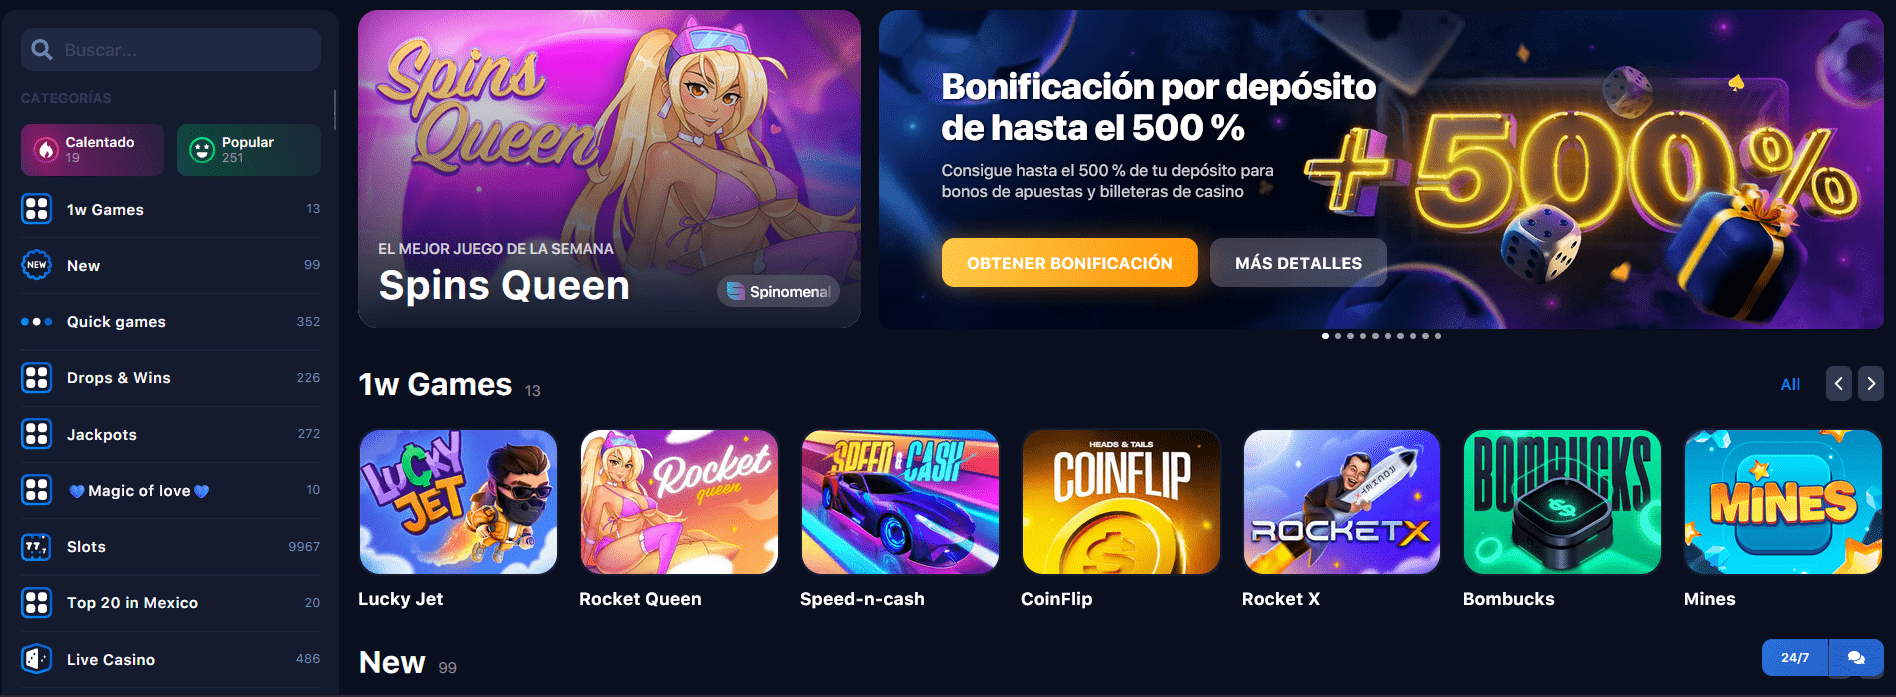Image resolution: width=1896 pixels, height=697 pixels.
Task: Click the Buscar search field
Action: click(171, 49)
